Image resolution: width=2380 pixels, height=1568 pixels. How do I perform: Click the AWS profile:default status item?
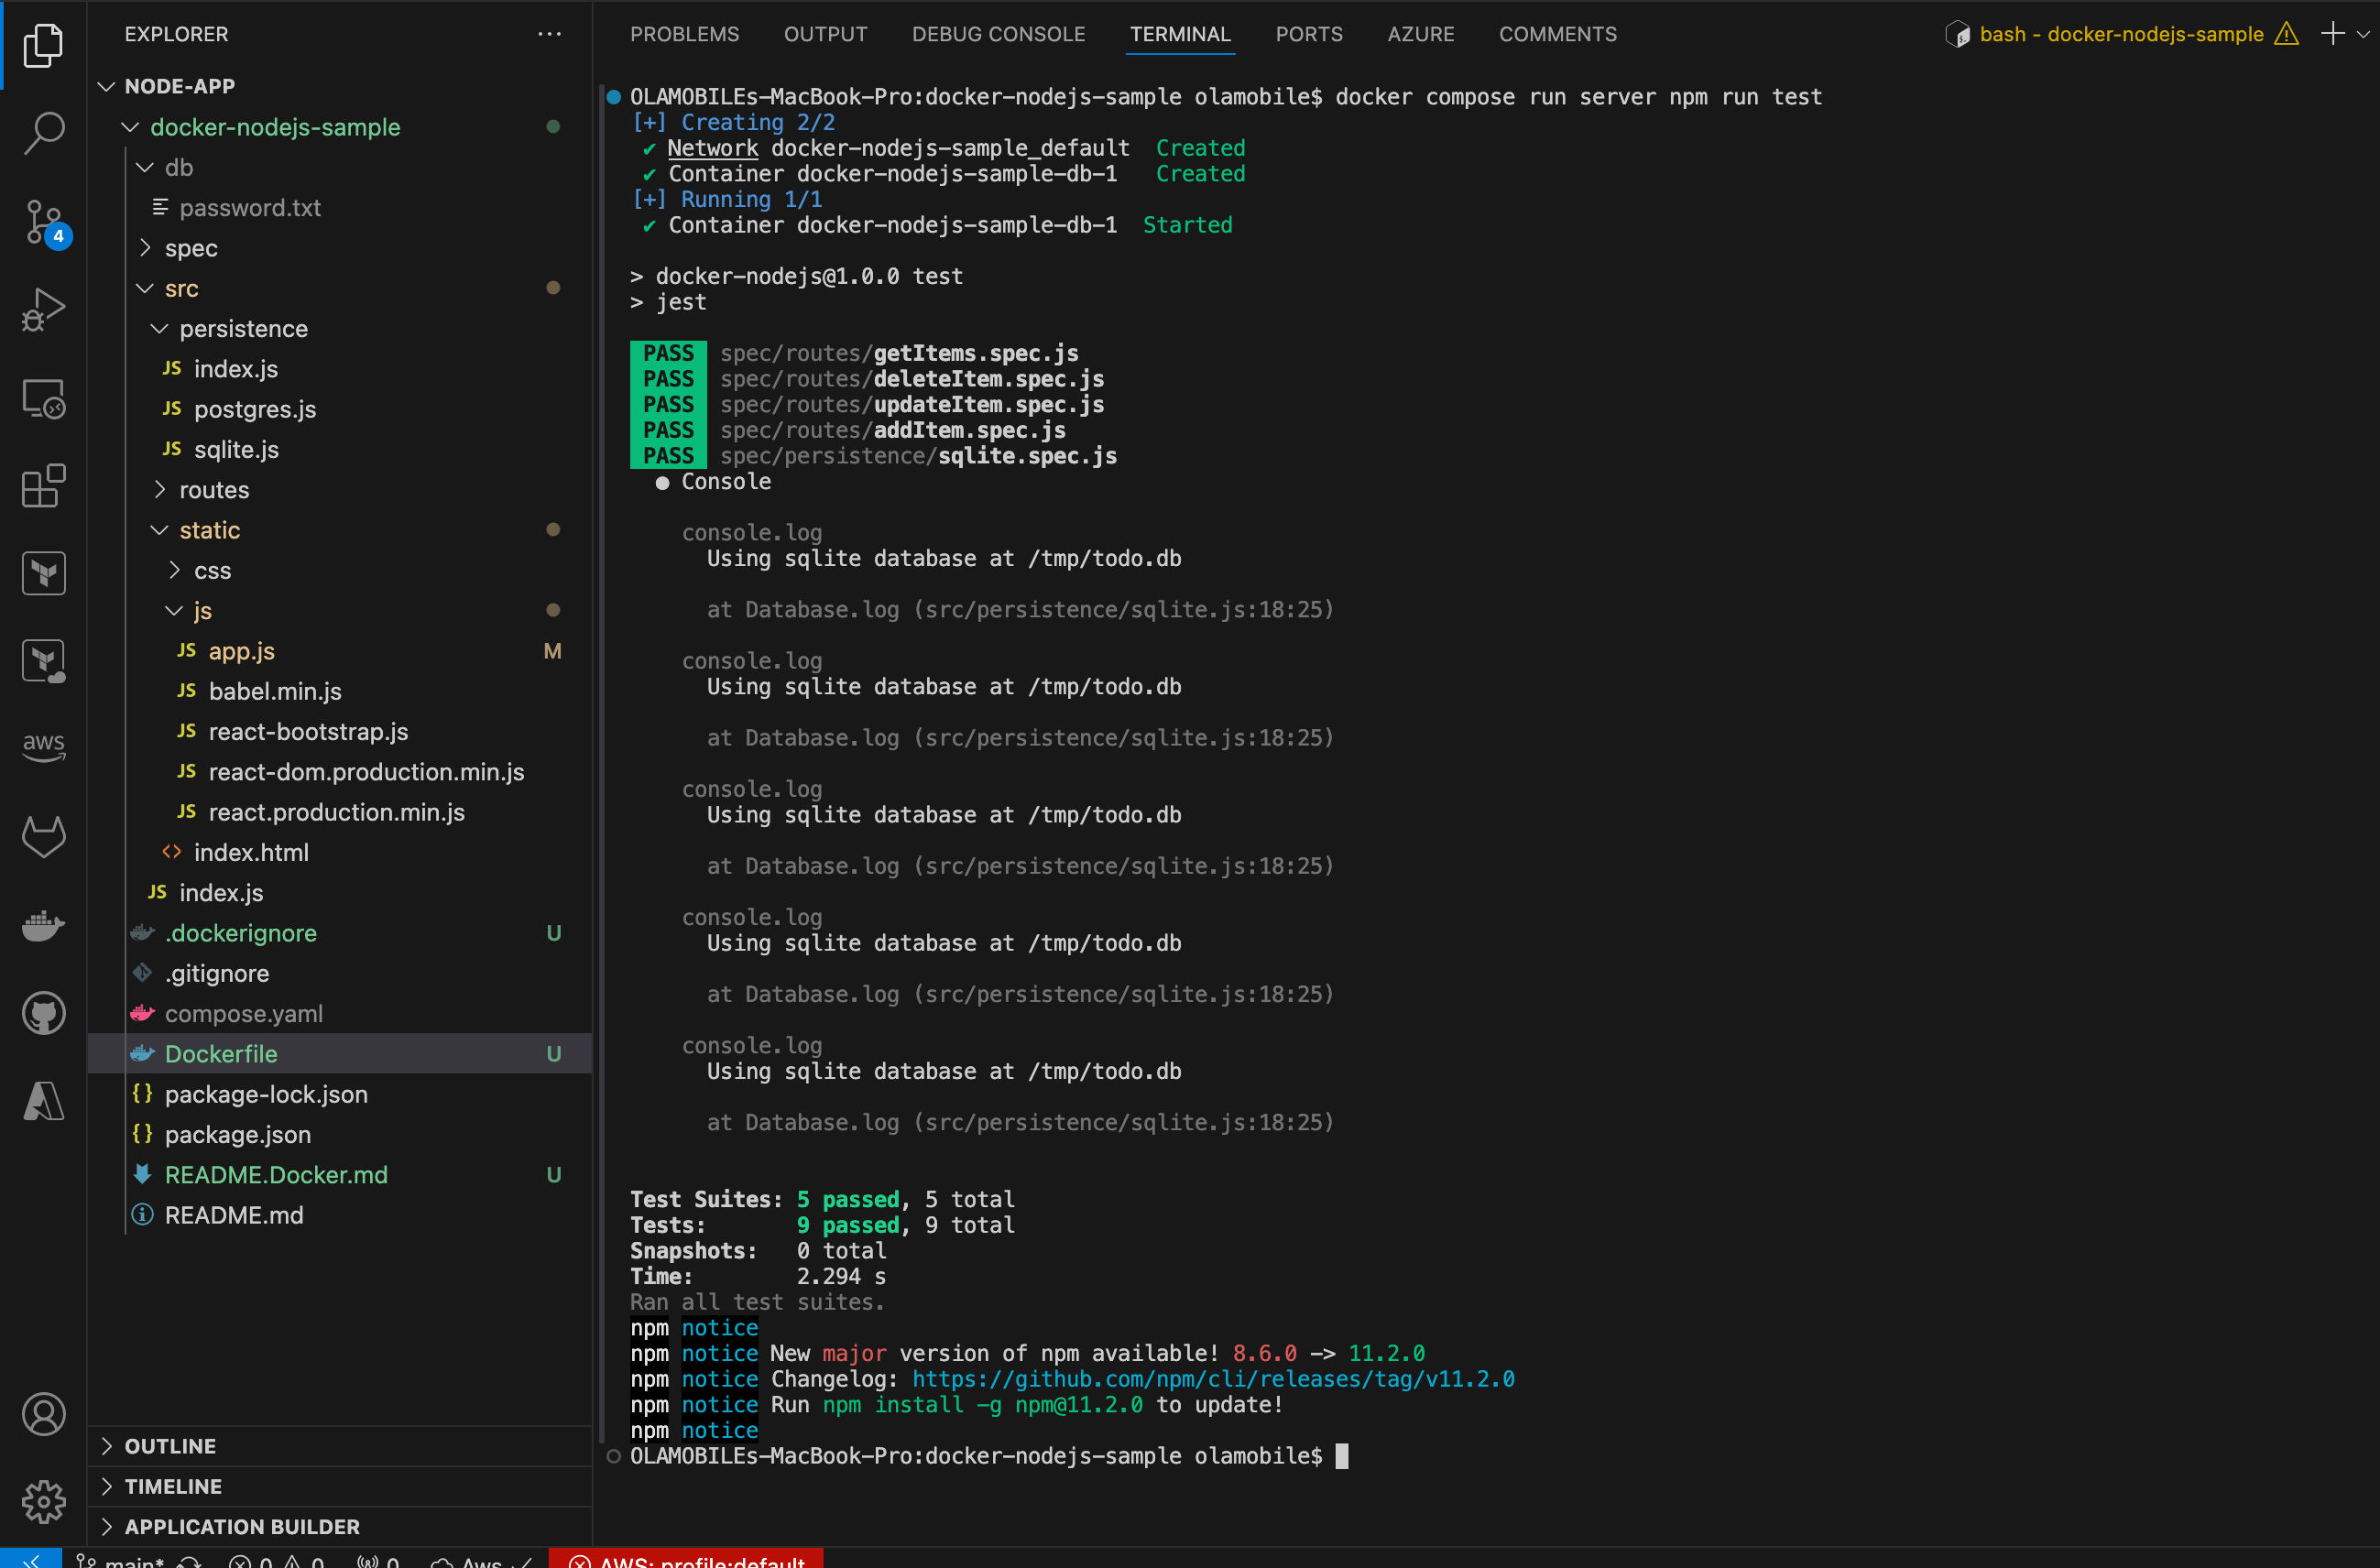(x=686, y=1560)
